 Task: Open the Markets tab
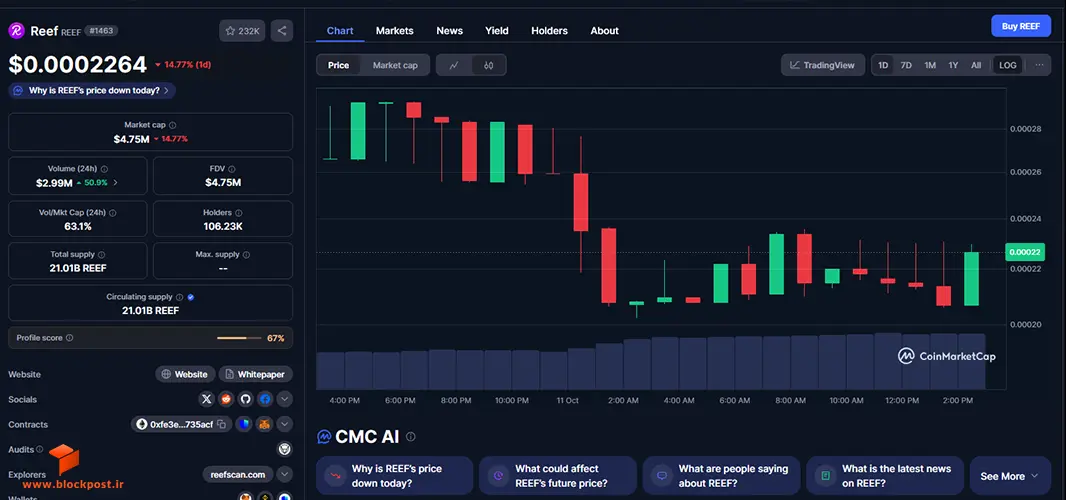[x=395, y=31]
